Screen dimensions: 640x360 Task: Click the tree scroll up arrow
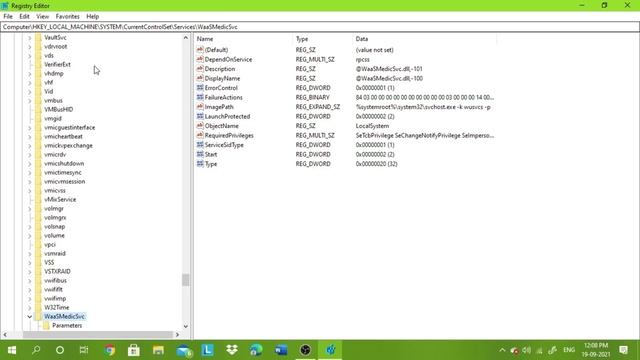pyautogui.click(x=186, y=38)
